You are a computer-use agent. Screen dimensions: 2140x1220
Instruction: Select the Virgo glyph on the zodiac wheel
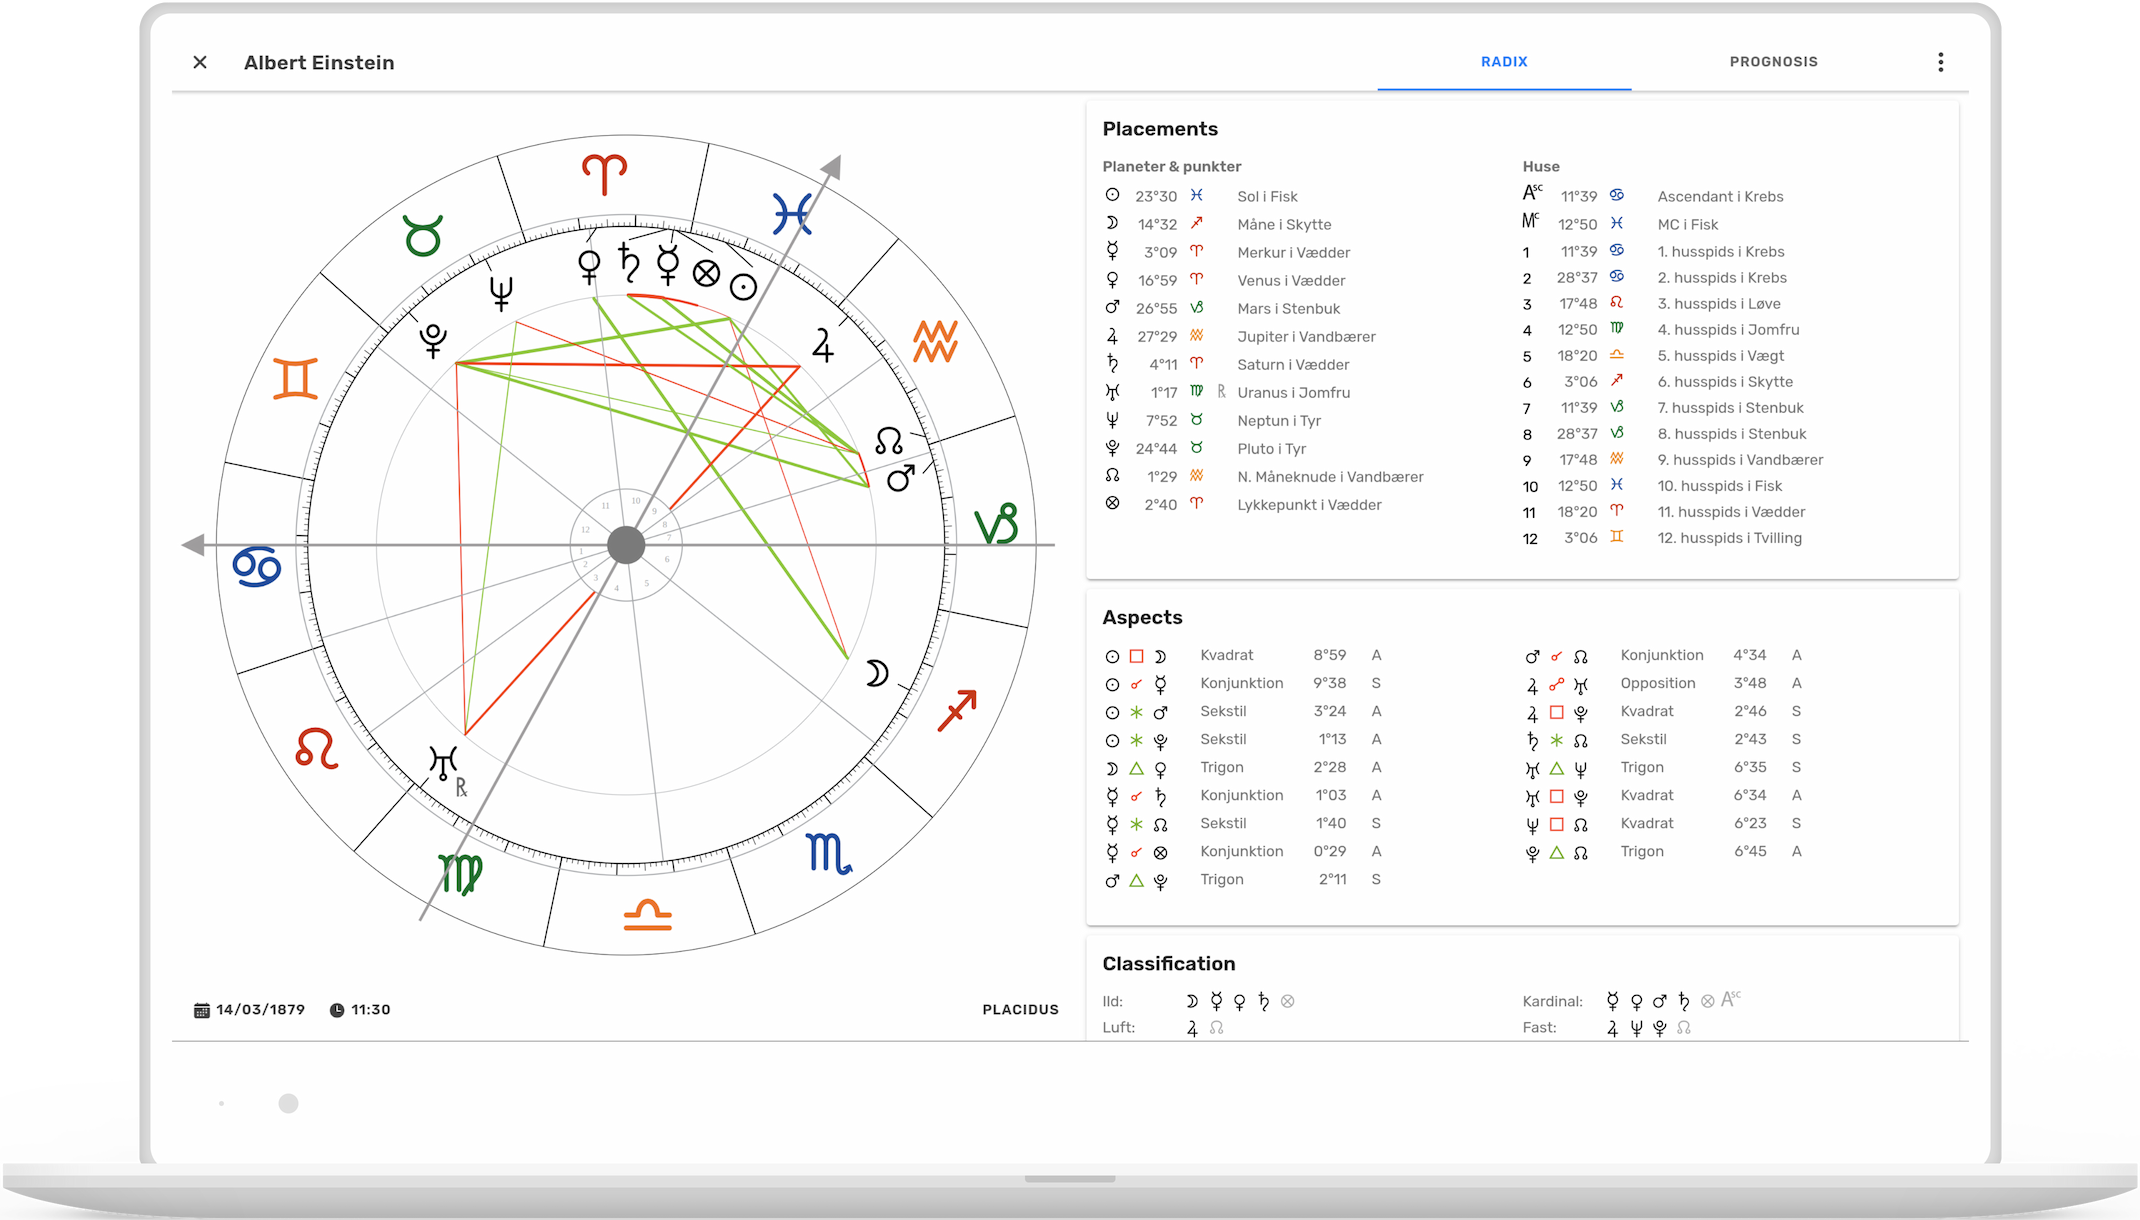tap(461, 874)
